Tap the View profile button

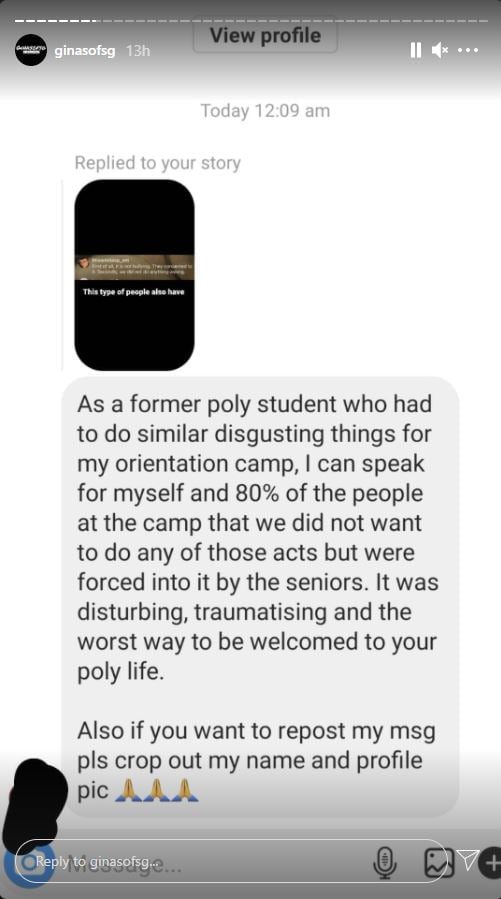click(265, 36)
